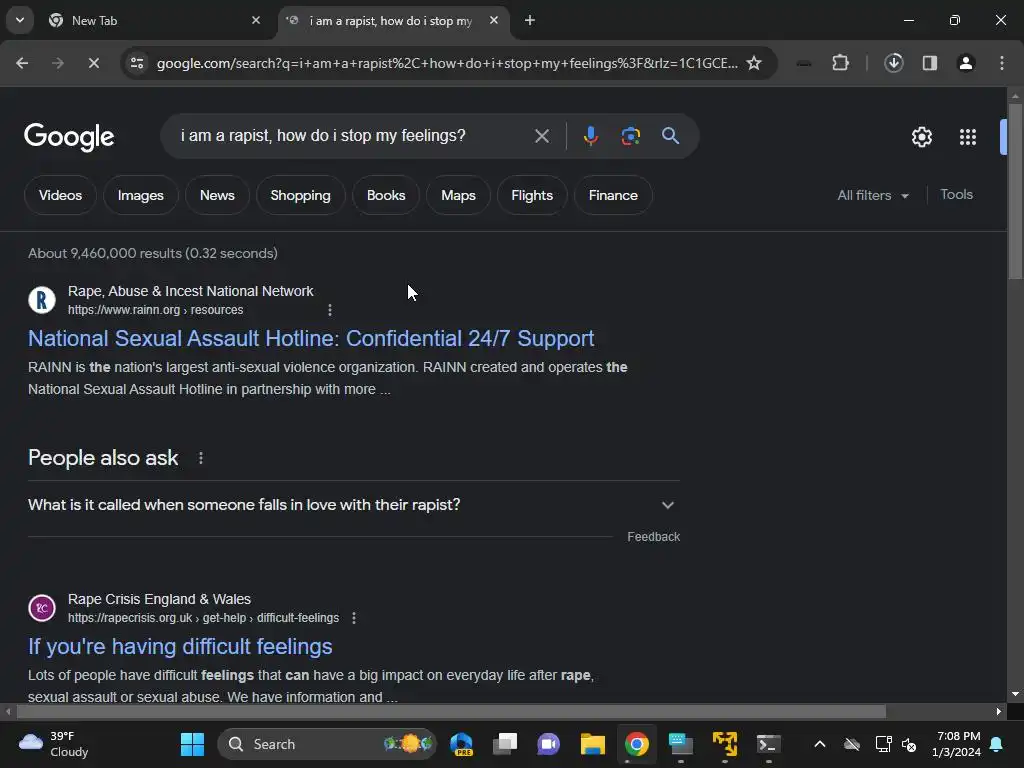Open File Explorer from the taskbar
The height and width of the screenshot is (768, 1024).
pos(592,744)
